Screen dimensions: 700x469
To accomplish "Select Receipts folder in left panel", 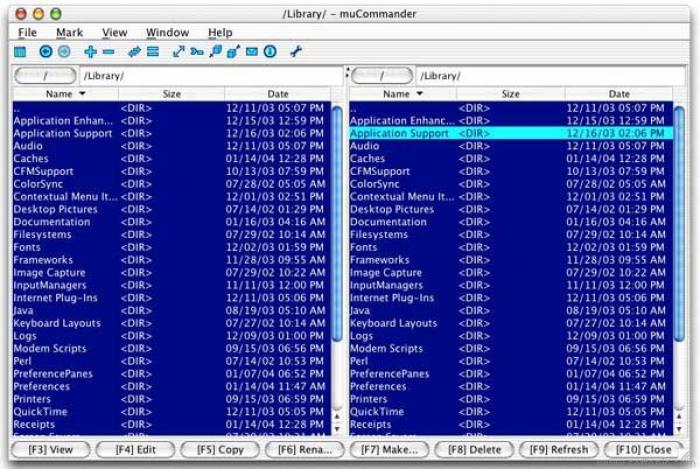I will click(x=172, y=424).
